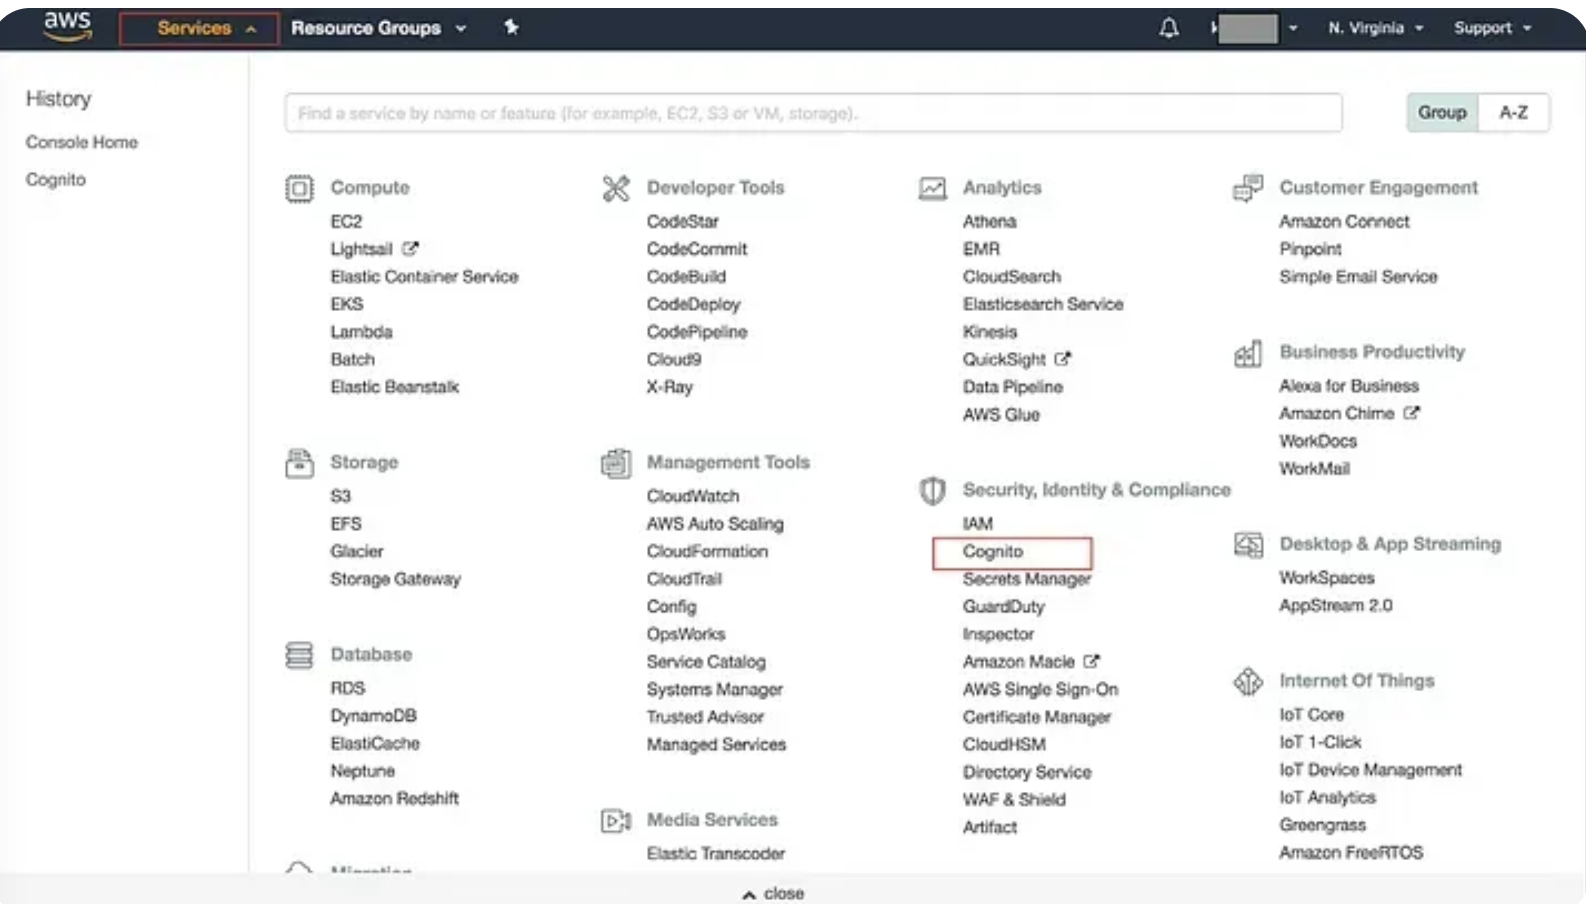The height and width of the screenshot is (904, 1586).
Task: Expand the Resource Groups dropdown
Action: 378,28
